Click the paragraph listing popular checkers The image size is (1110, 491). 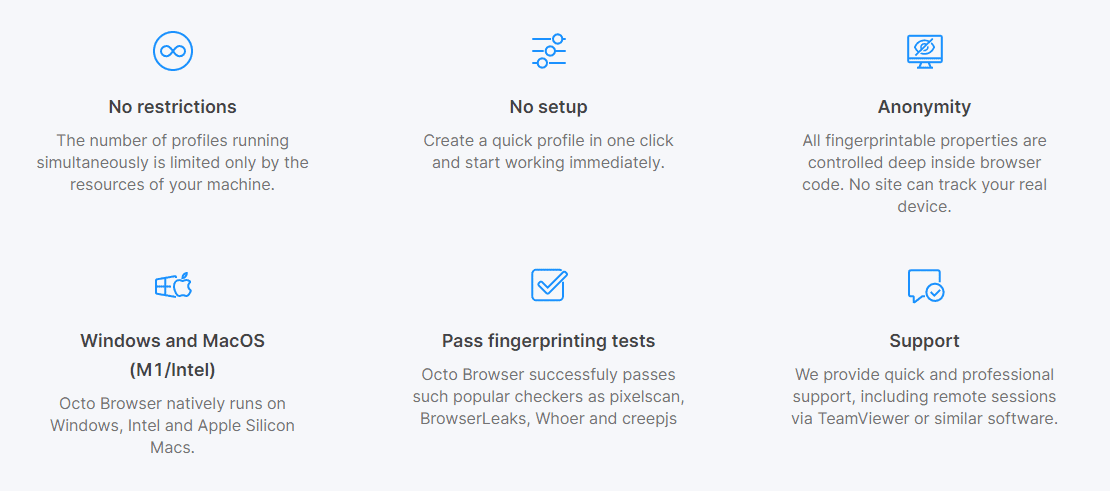click(x=549, y=396)
